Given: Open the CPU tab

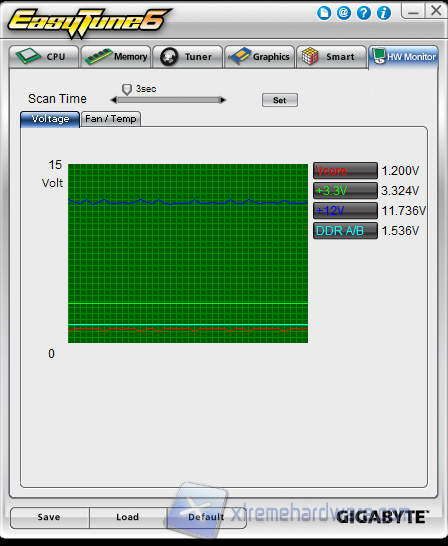Looking at the screenshot, I should (x=44, y=56).
